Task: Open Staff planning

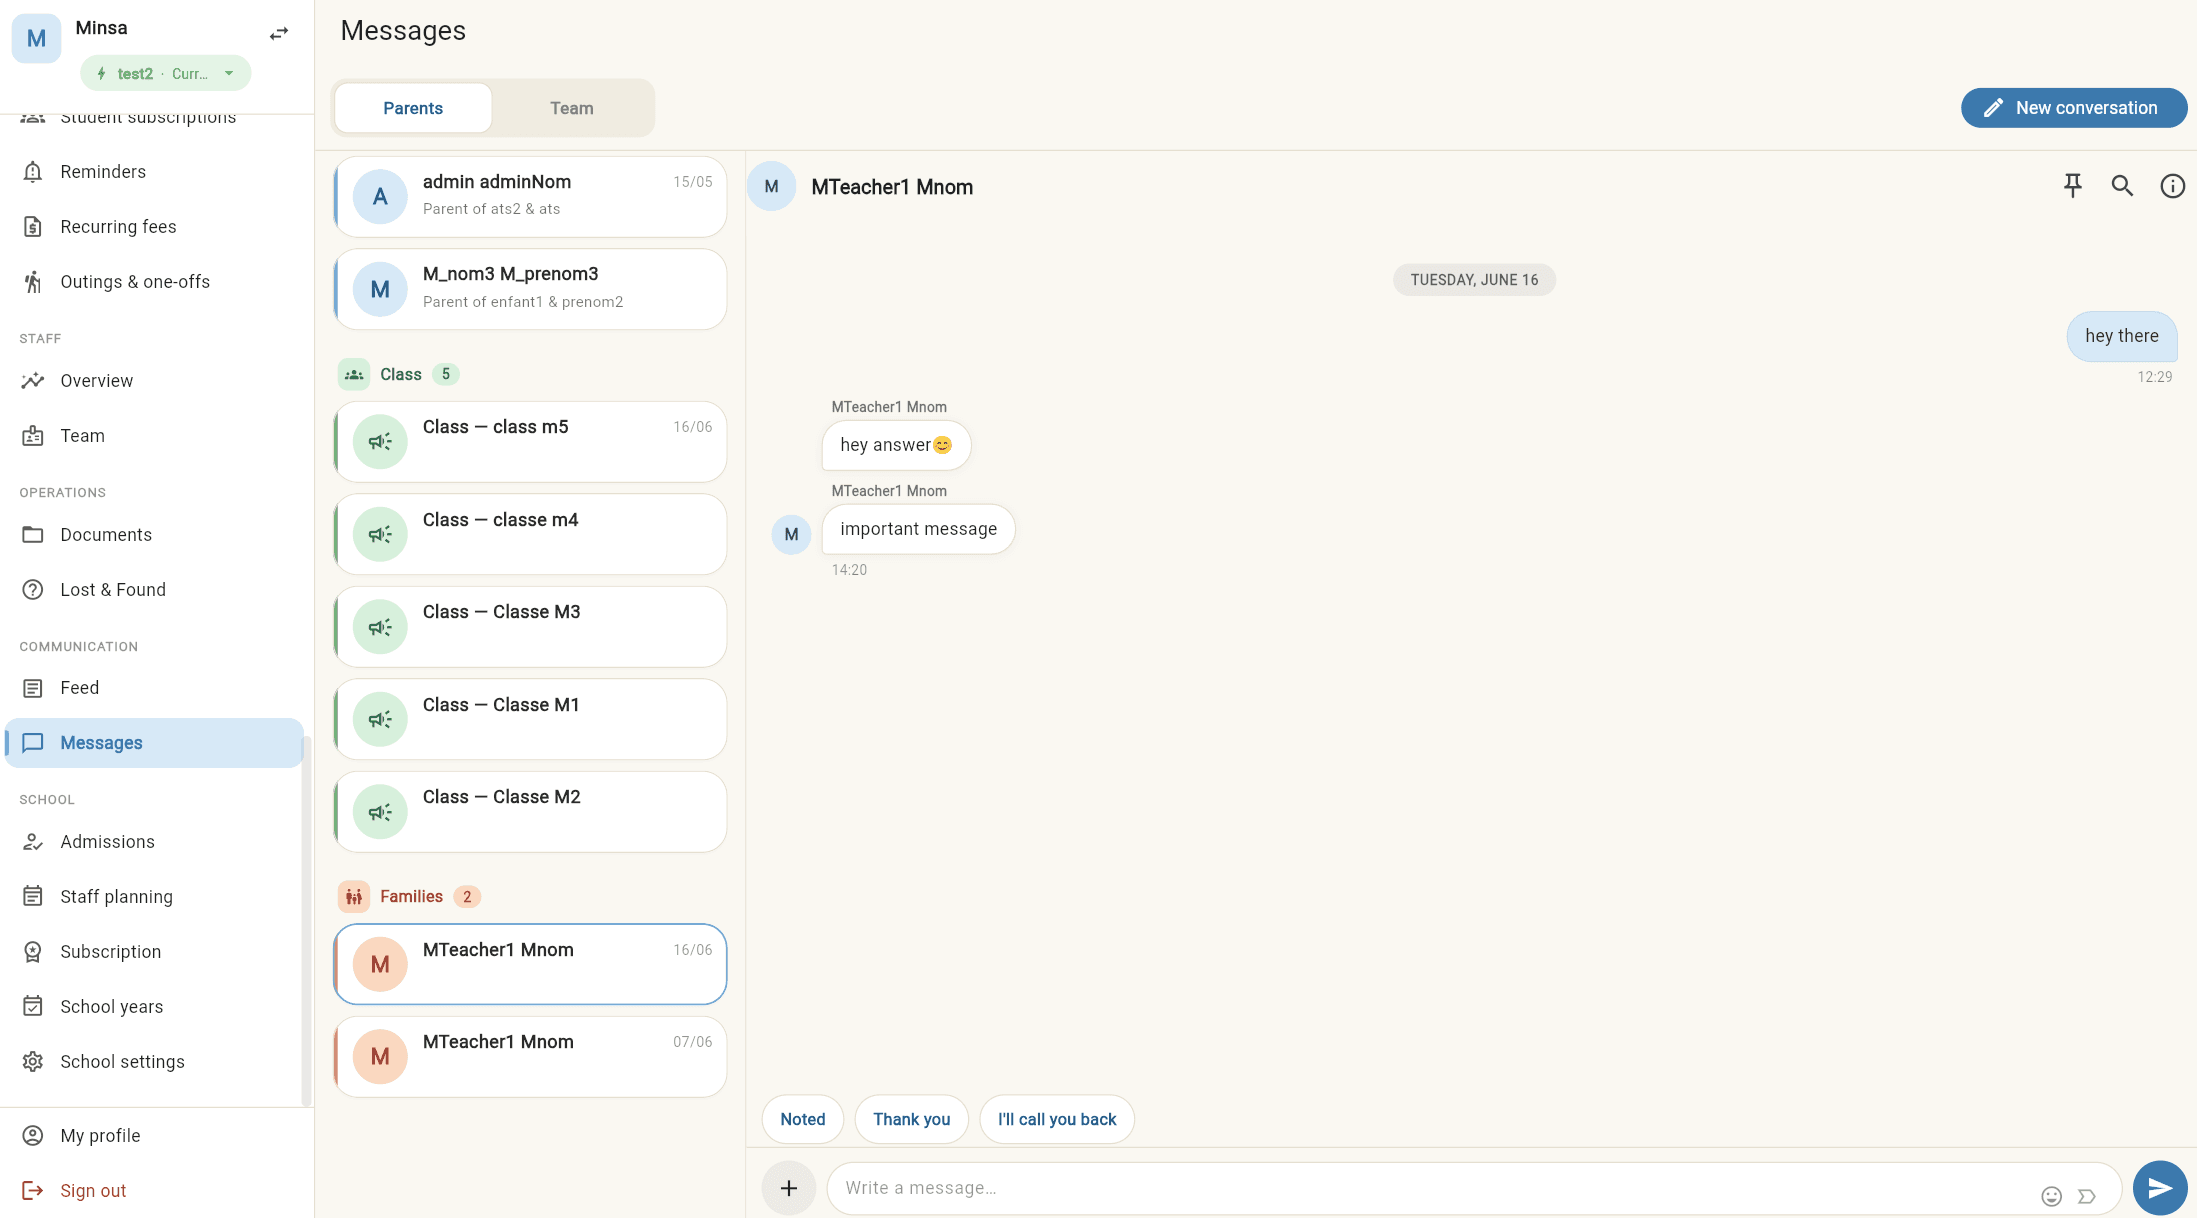Action: [x=154, y=897]
